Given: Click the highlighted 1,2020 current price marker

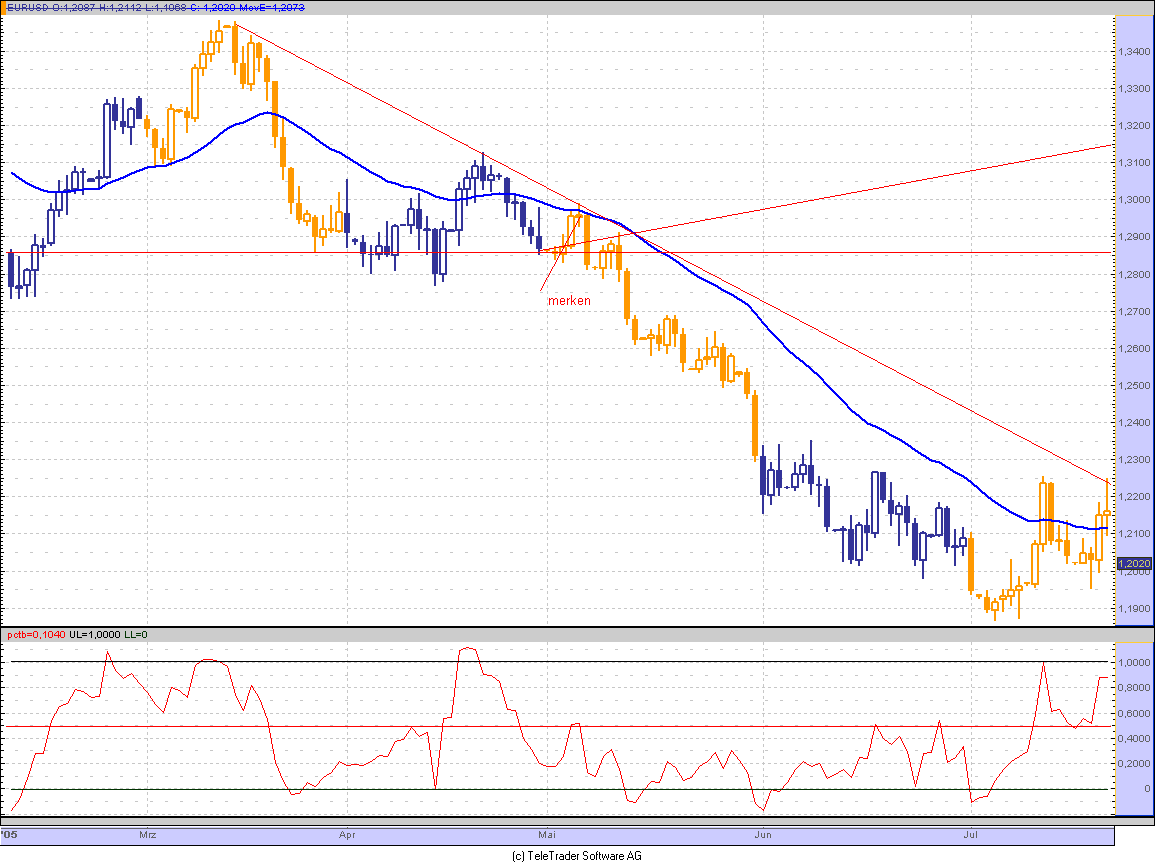Looking at the screenshot, I should (1134, 564).
